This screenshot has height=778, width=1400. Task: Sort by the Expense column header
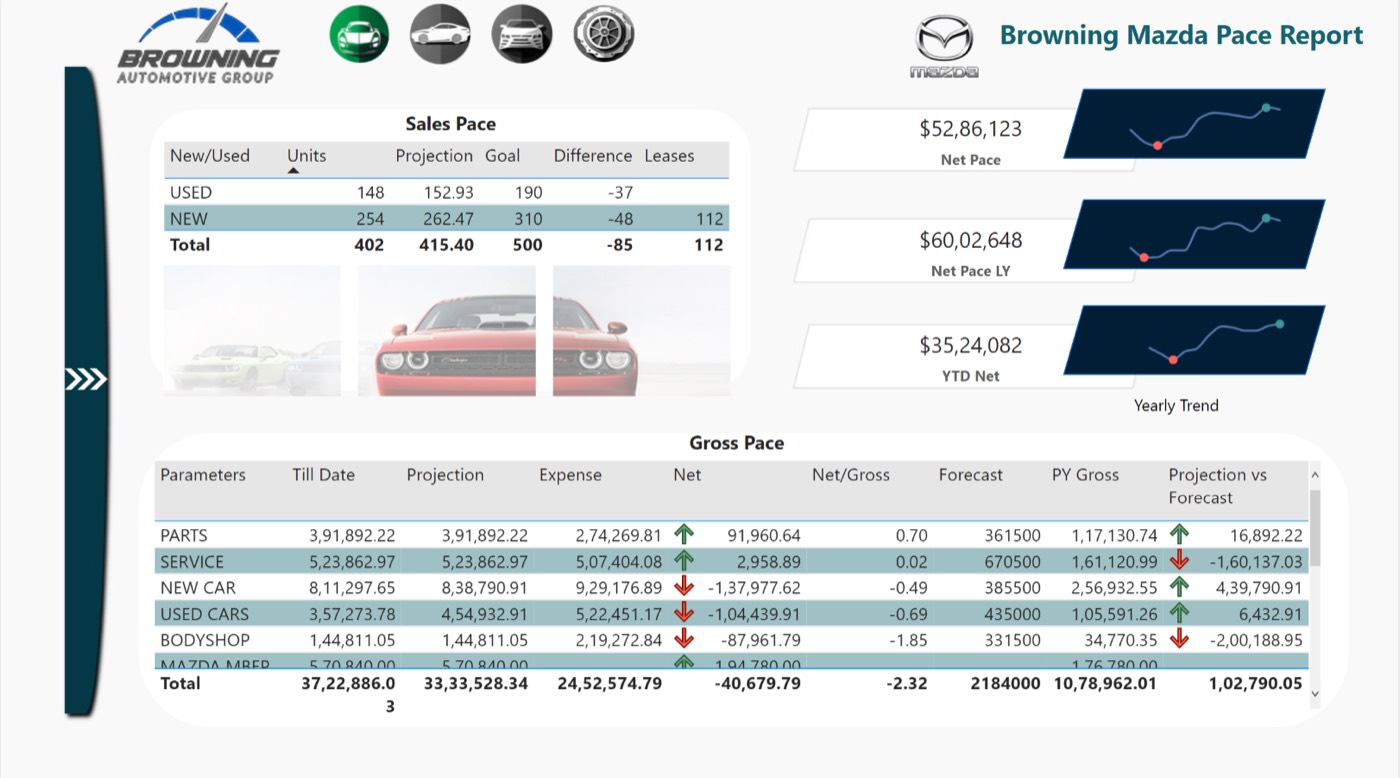(570, 475)
